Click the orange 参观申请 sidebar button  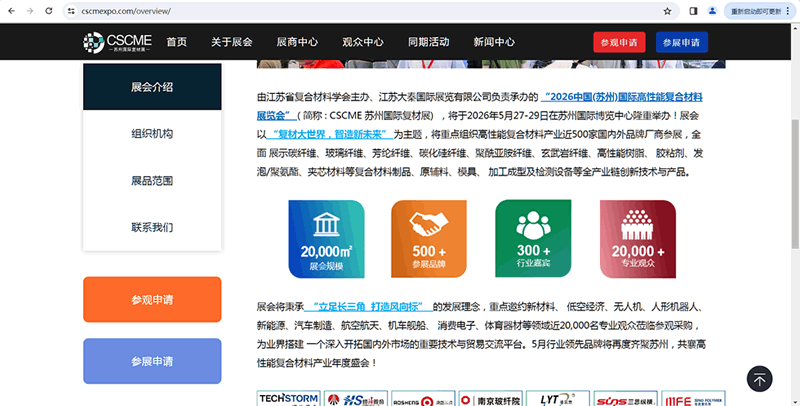152,300
